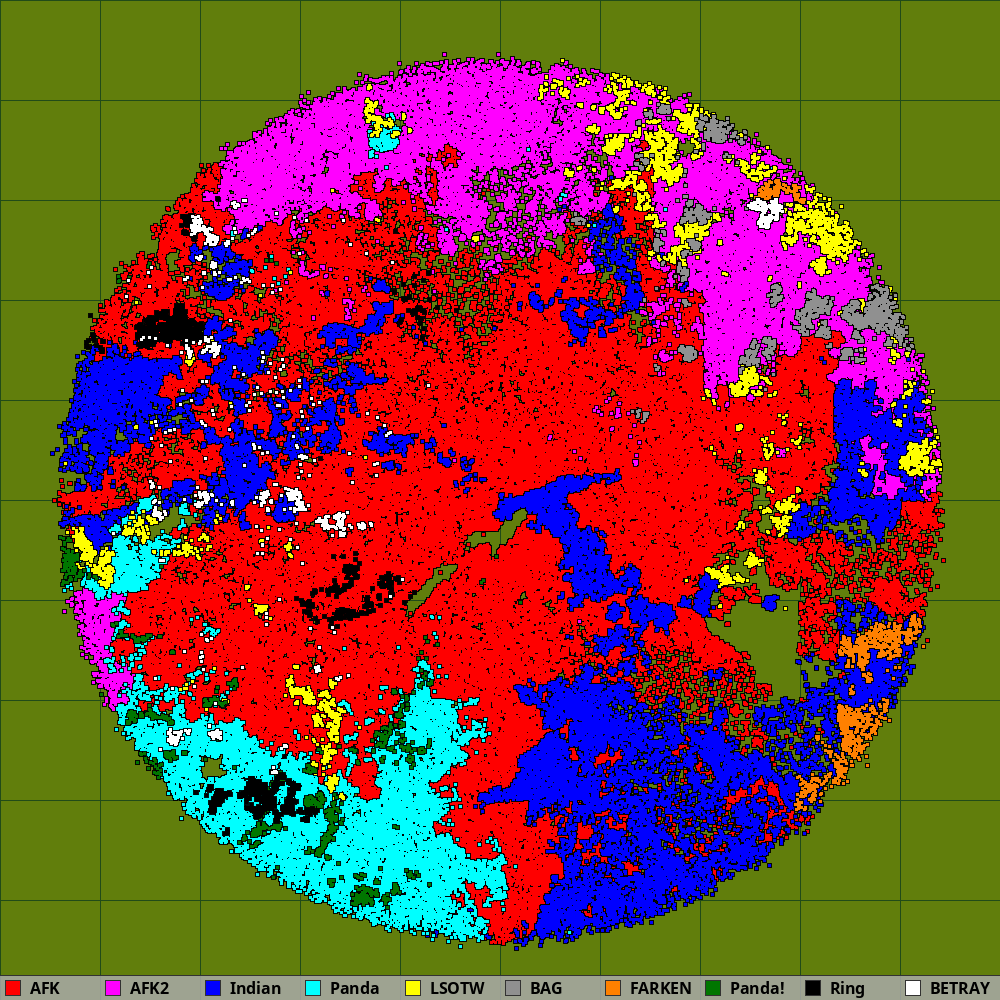Image resolution: width=1000 pixels, height=1000 pixels.
Task: Select the gray BAG legend square
Action: 513,988
